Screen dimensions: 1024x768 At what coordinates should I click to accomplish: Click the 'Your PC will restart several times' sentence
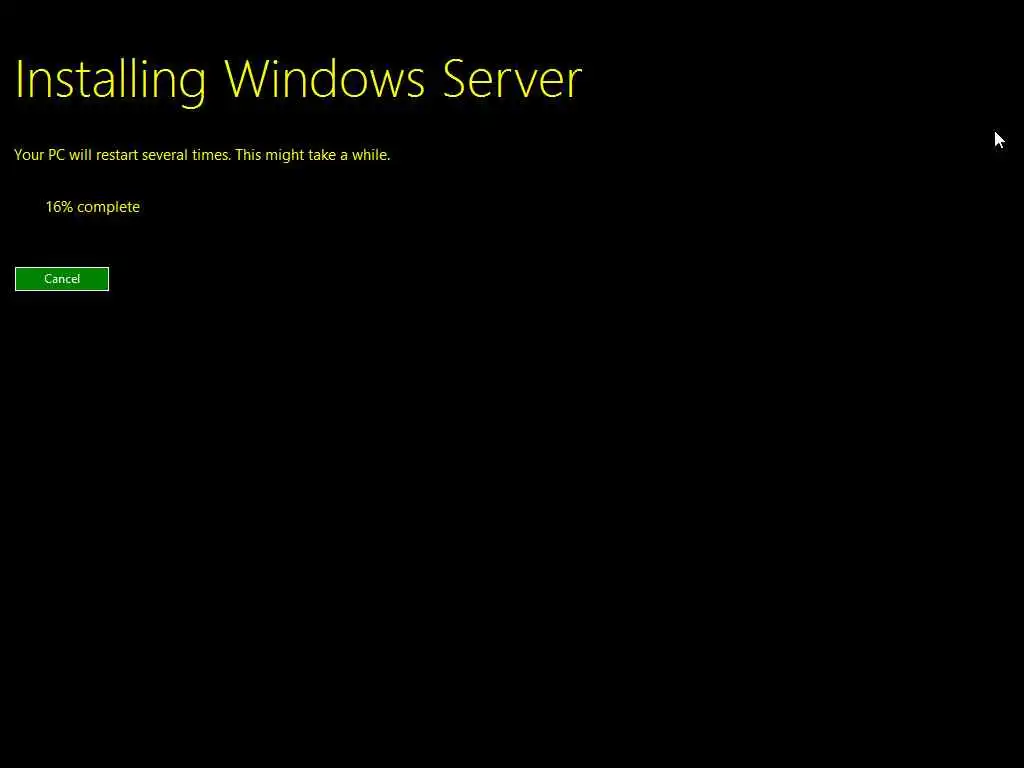122,155
